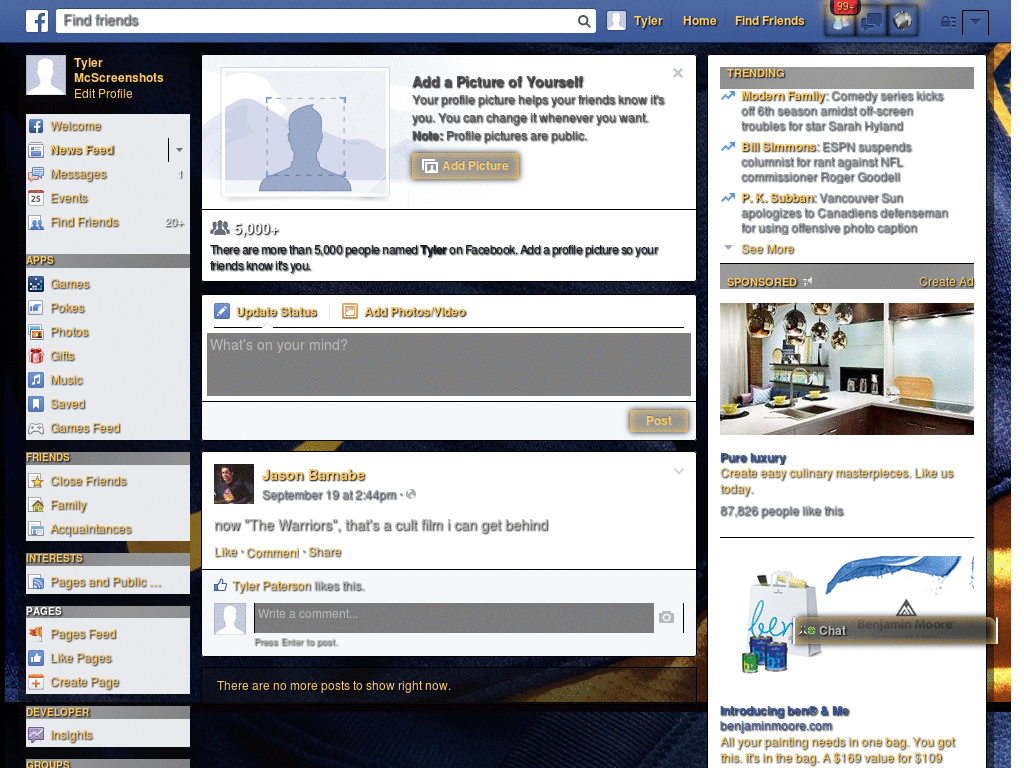Click Edit Profile link
The image size is (1024, 768).
[103, 94]
